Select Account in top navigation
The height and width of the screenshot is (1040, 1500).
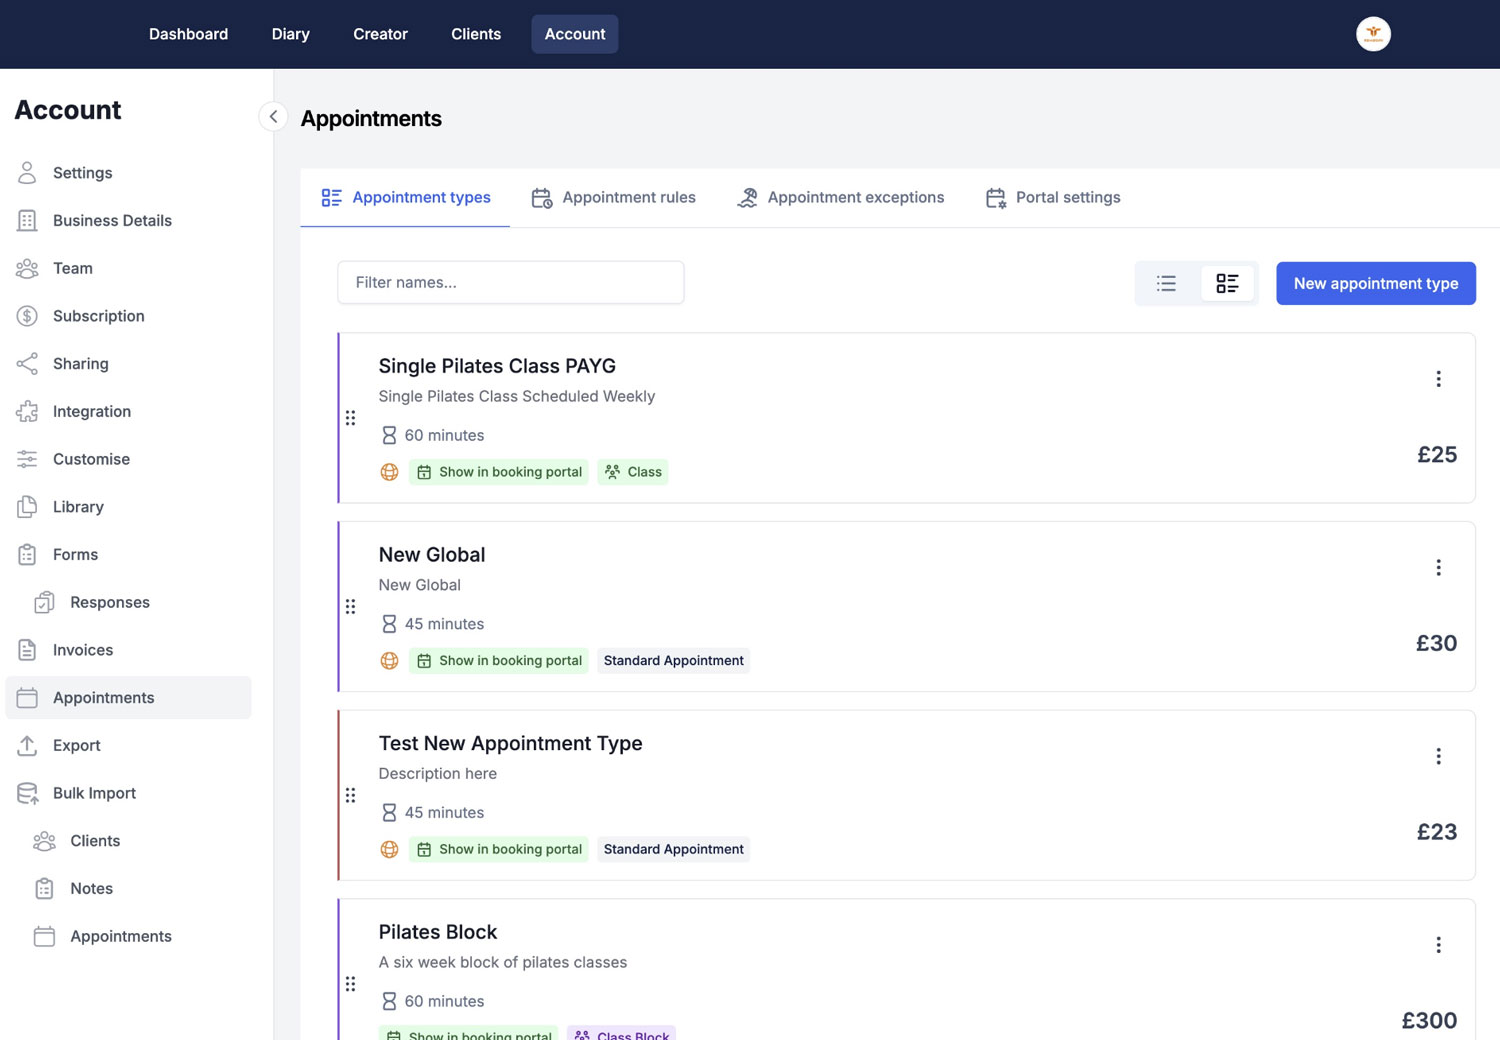point(575,34)
